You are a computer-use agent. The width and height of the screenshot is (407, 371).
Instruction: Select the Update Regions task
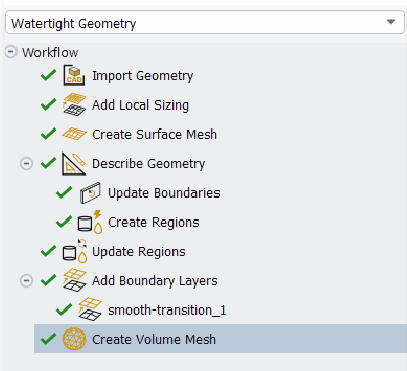pyautogui.click(x=139, y=252)
